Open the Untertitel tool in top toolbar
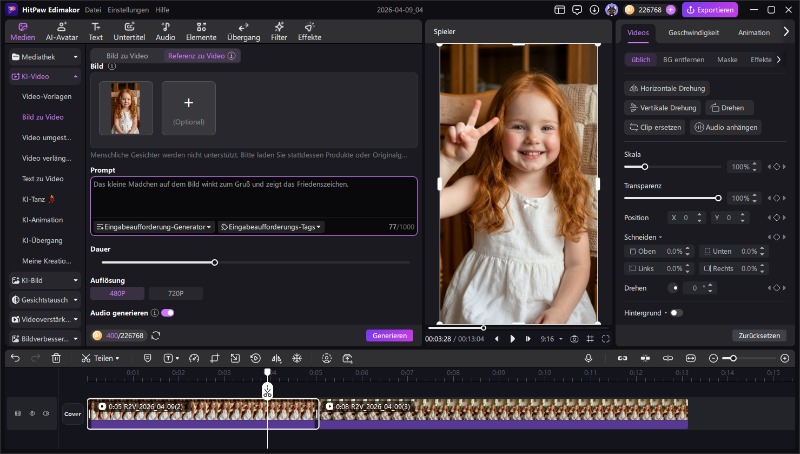 point(129,30)
